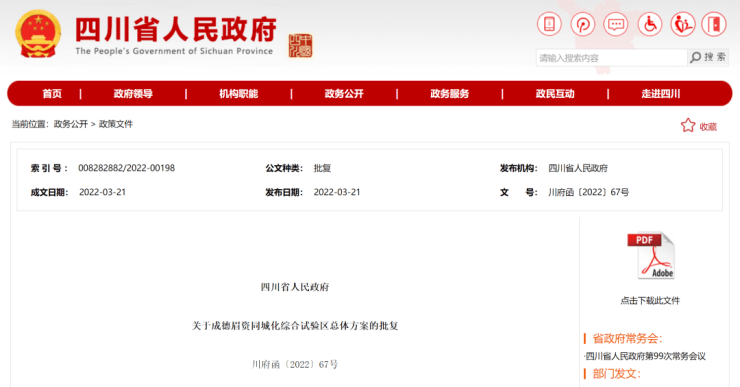Image resolution: width=740 pixels, height=387 pixels.
Task: Open 四川省人民政府第99次常务会议 link
Action: tap(645, 356)
